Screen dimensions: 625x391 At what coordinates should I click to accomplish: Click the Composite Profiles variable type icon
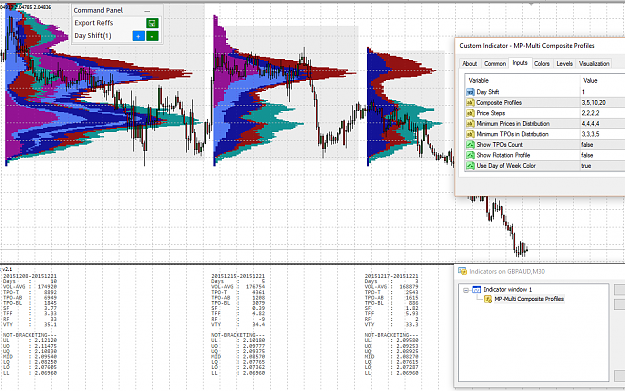[470, 102]
